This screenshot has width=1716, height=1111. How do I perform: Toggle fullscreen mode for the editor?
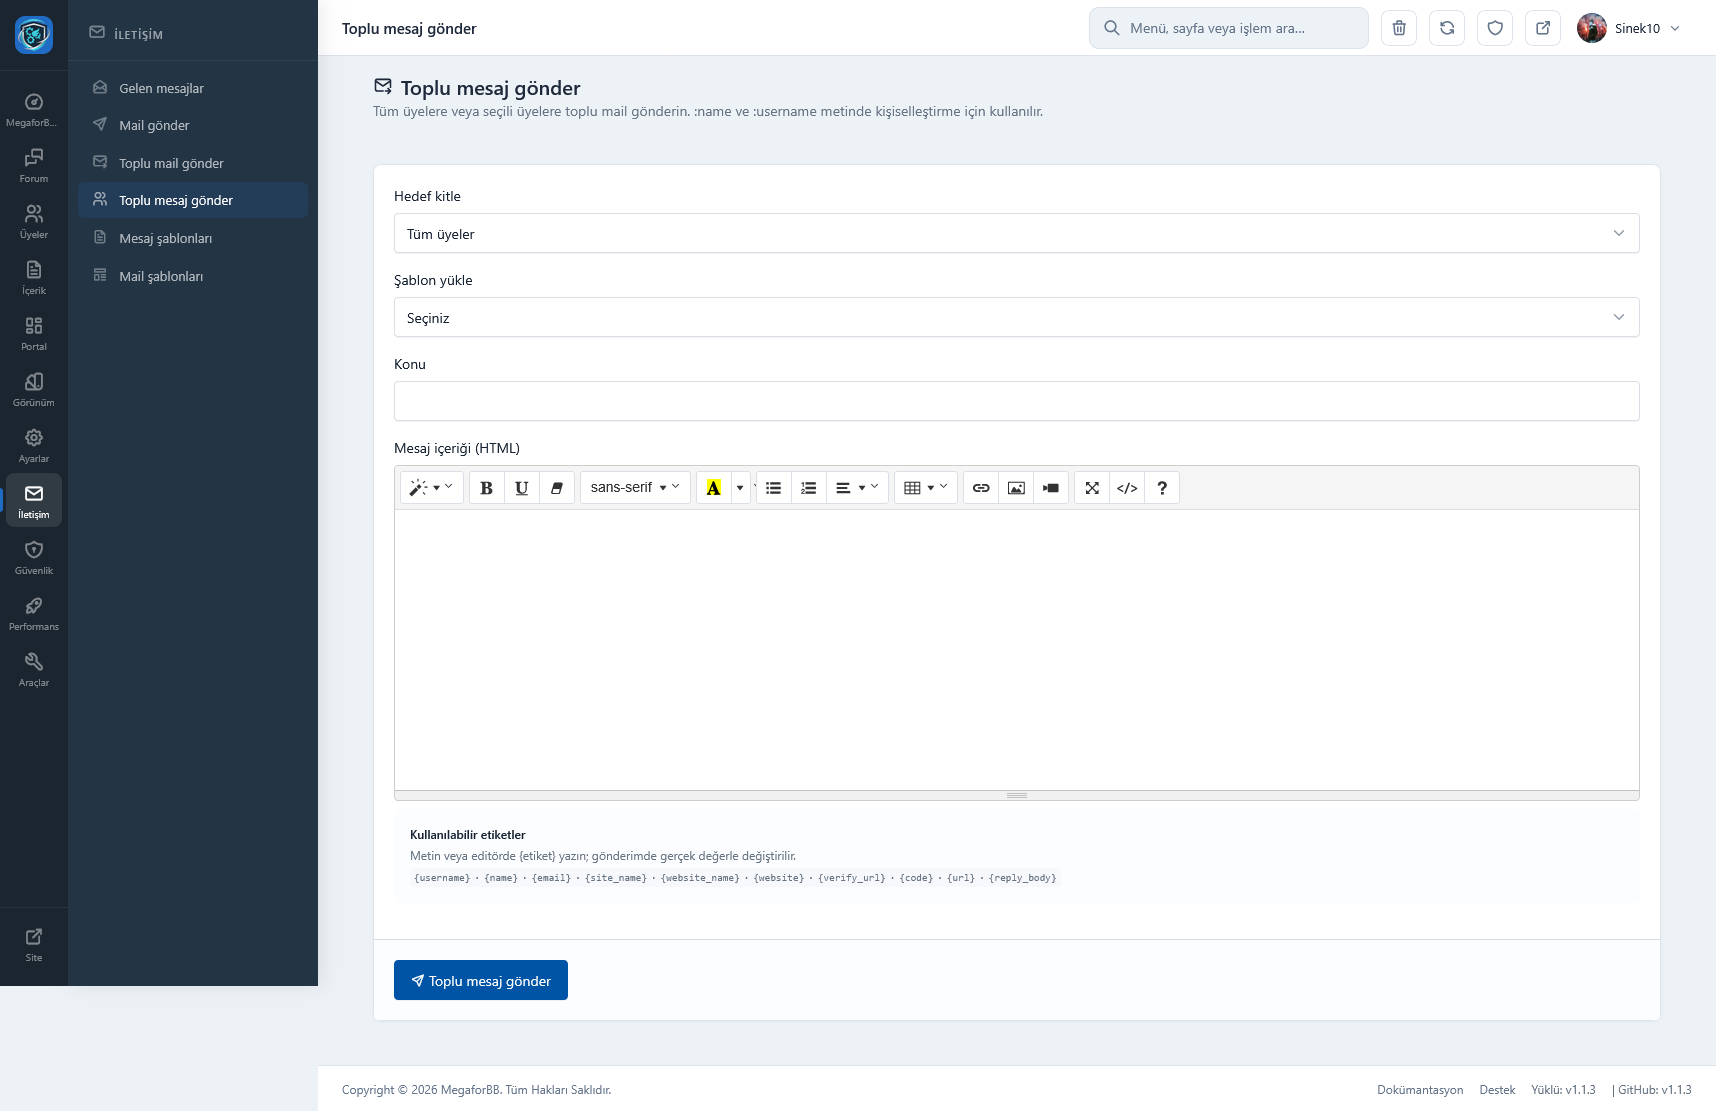[1092, 488]
